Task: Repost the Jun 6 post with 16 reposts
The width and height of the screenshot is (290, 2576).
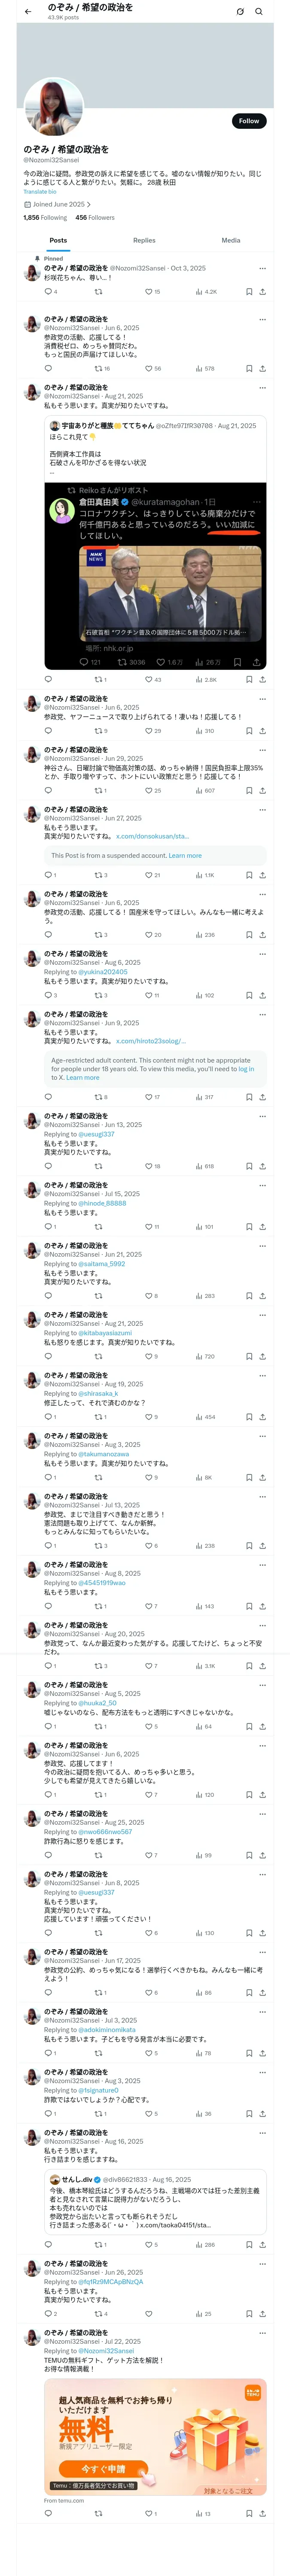Action: point(102,369)
